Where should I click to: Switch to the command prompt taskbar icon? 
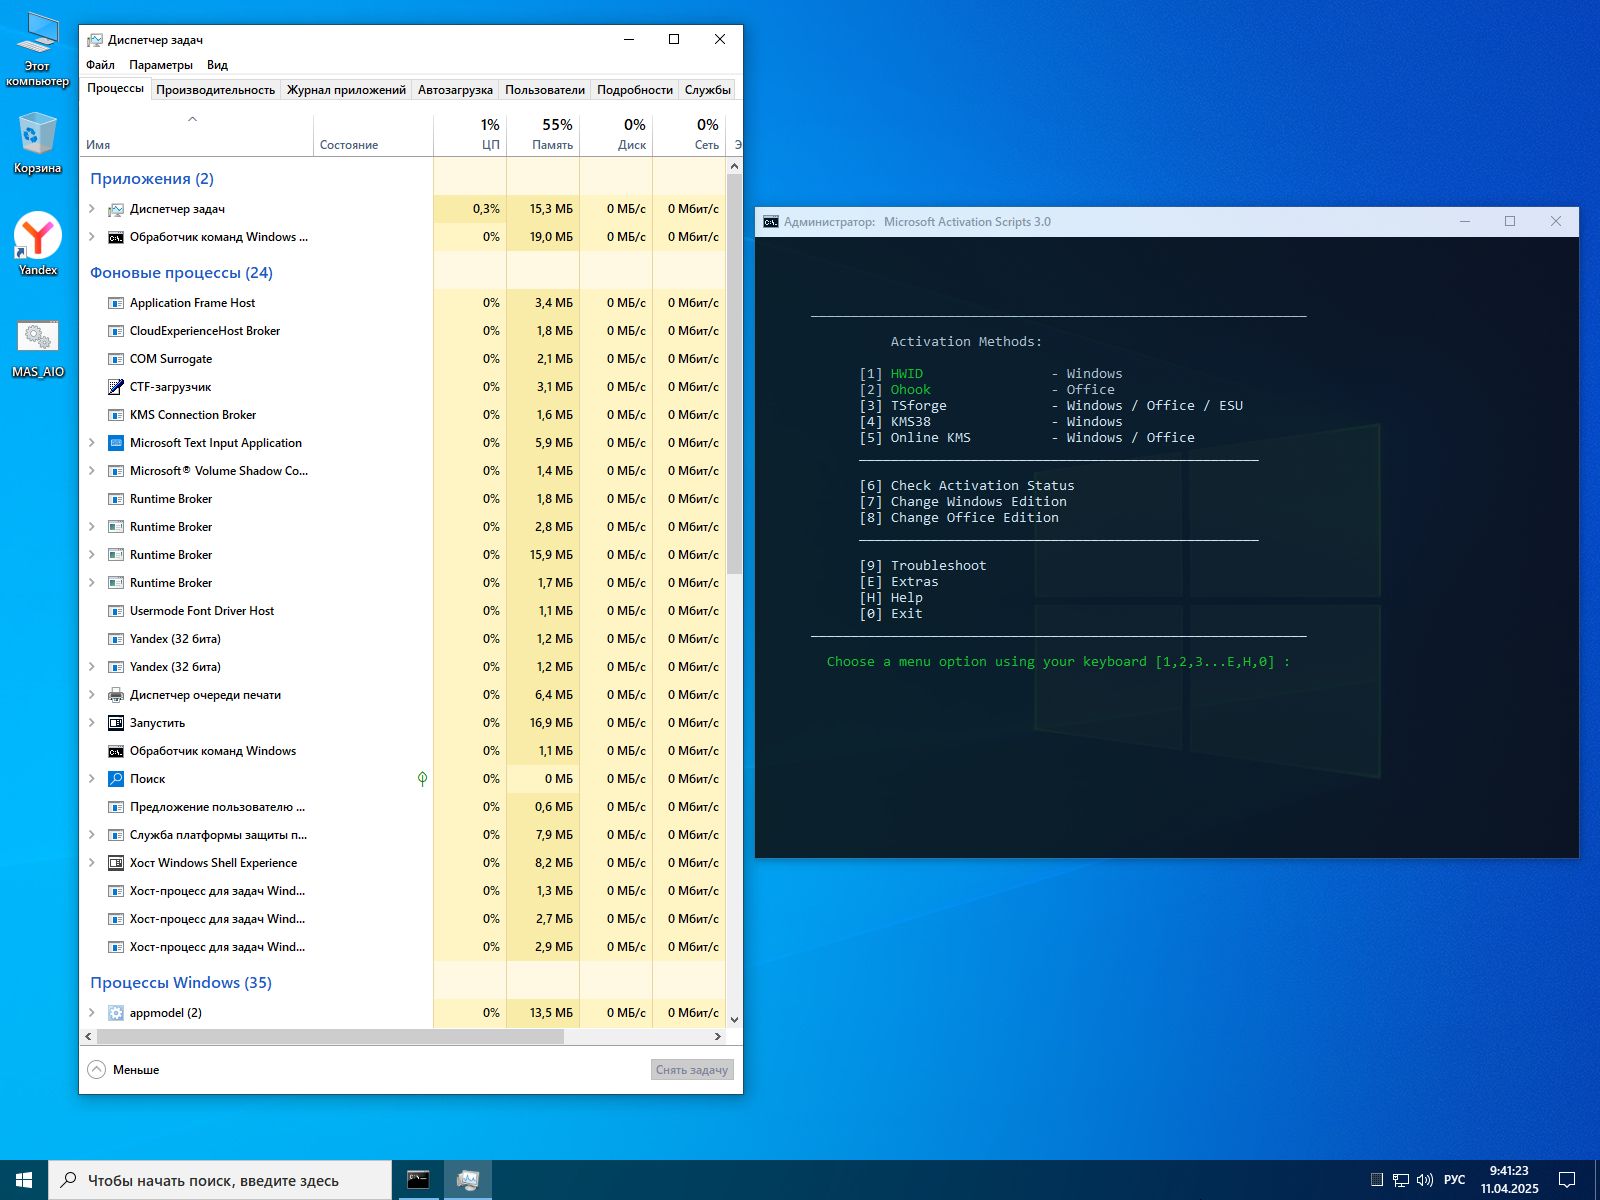(418, 1180)
